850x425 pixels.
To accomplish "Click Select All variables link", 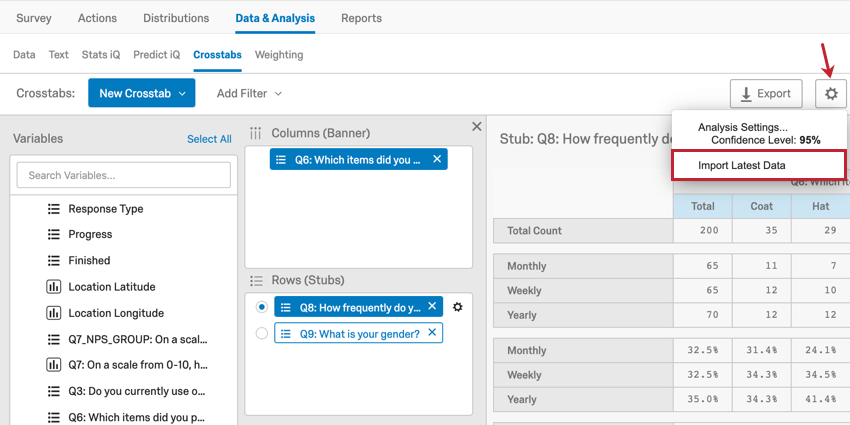I will [x=209, y=139].
